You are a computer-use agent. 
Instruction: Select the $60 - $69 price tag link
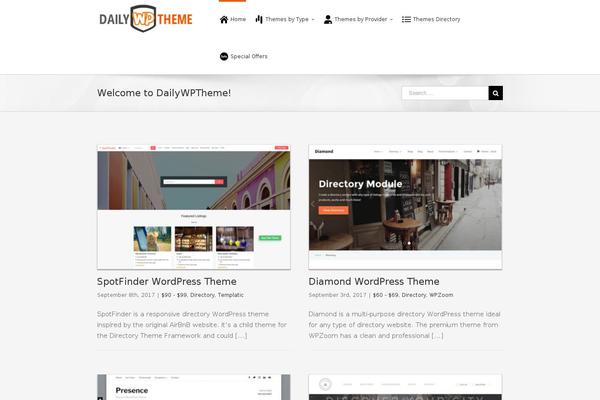[x=386, y=295]
